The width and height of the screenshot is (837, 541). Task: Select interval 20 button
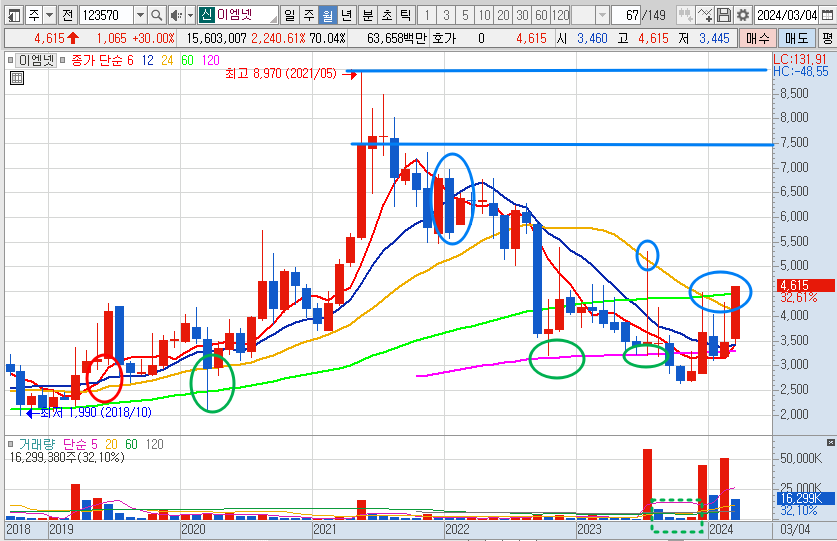click(x=503, y=15)
